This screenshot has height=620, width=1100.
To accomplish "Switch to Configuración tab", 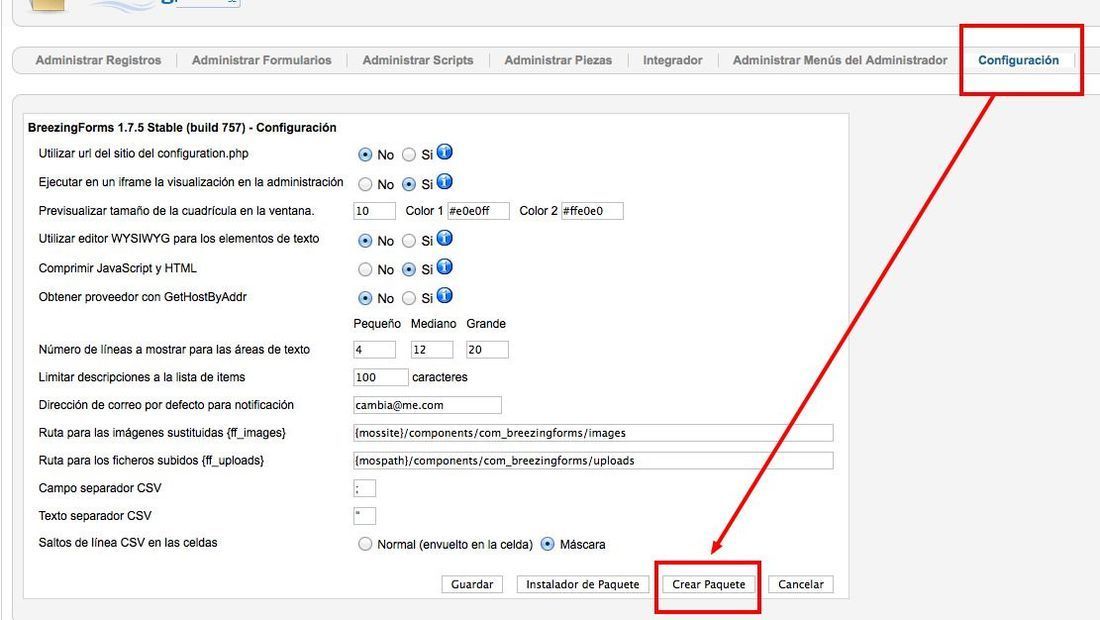I will coord(1019,60).
